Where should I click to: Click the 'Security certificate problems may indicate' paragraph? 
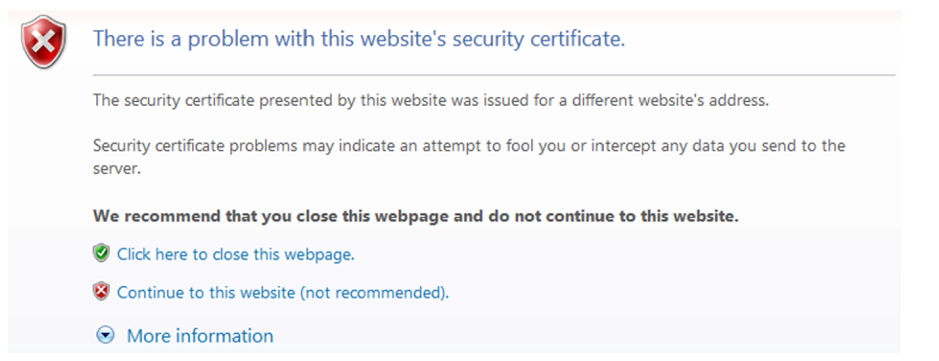tap(469, 157)
